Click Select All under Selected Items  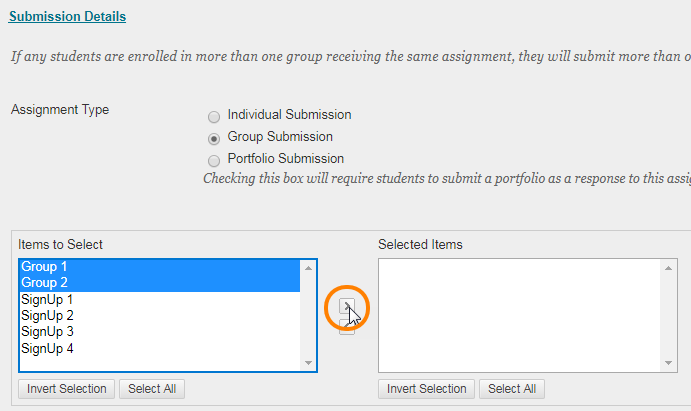[512, 389]
